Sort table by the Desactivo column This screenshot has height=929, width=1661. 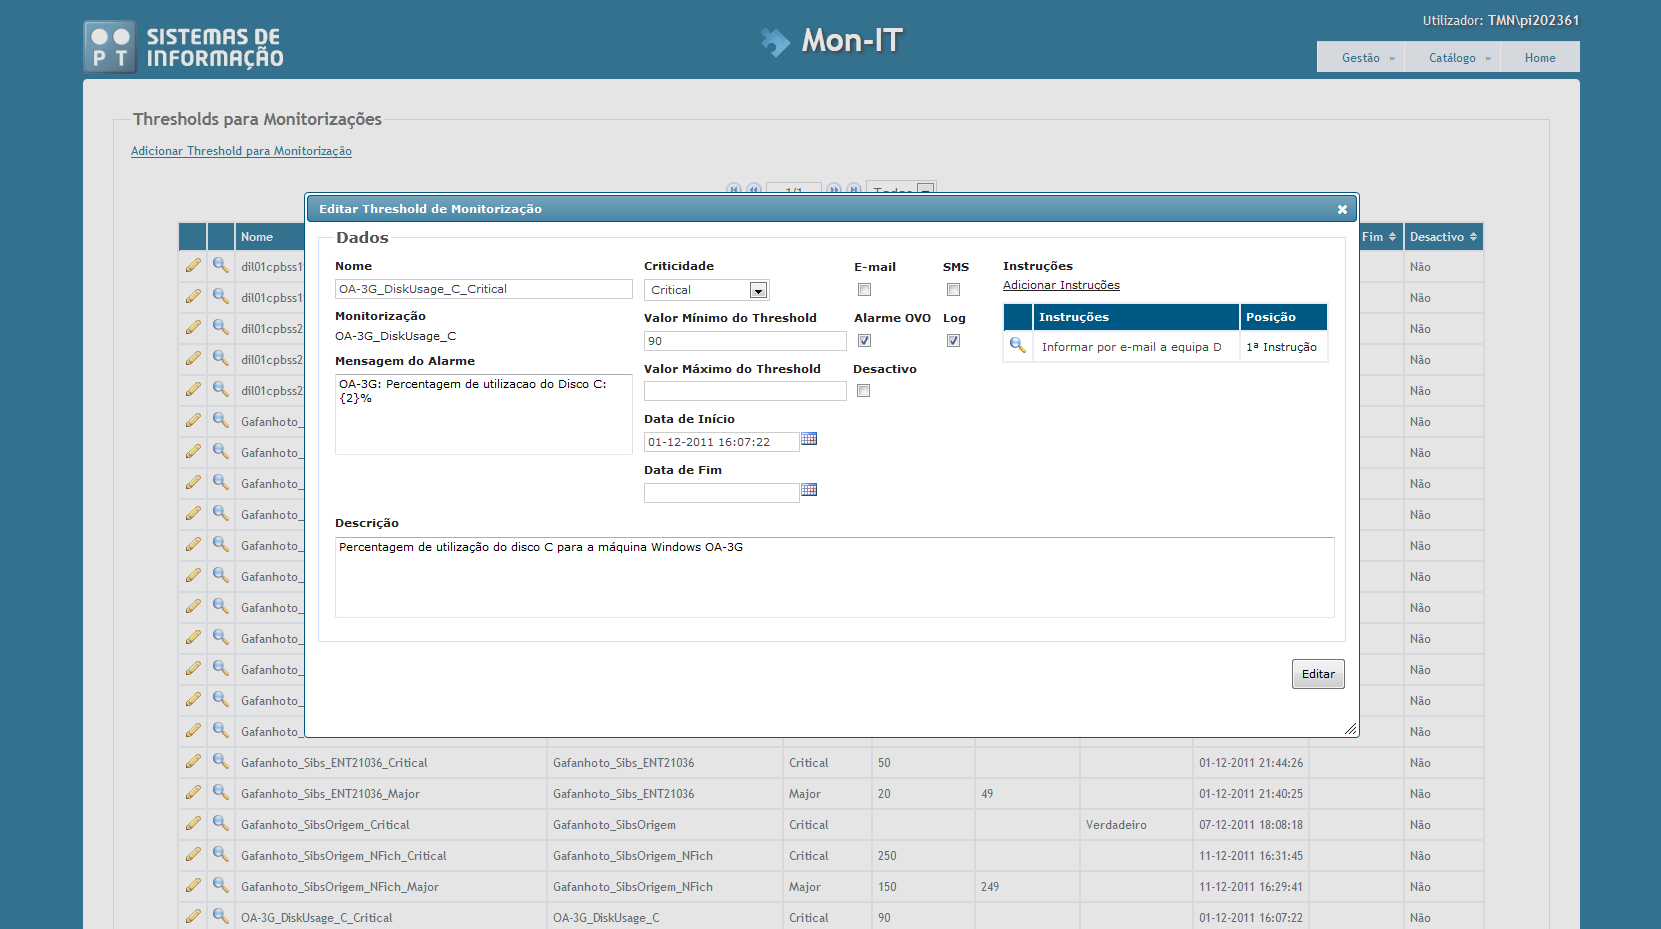[x=1443, y=237]
